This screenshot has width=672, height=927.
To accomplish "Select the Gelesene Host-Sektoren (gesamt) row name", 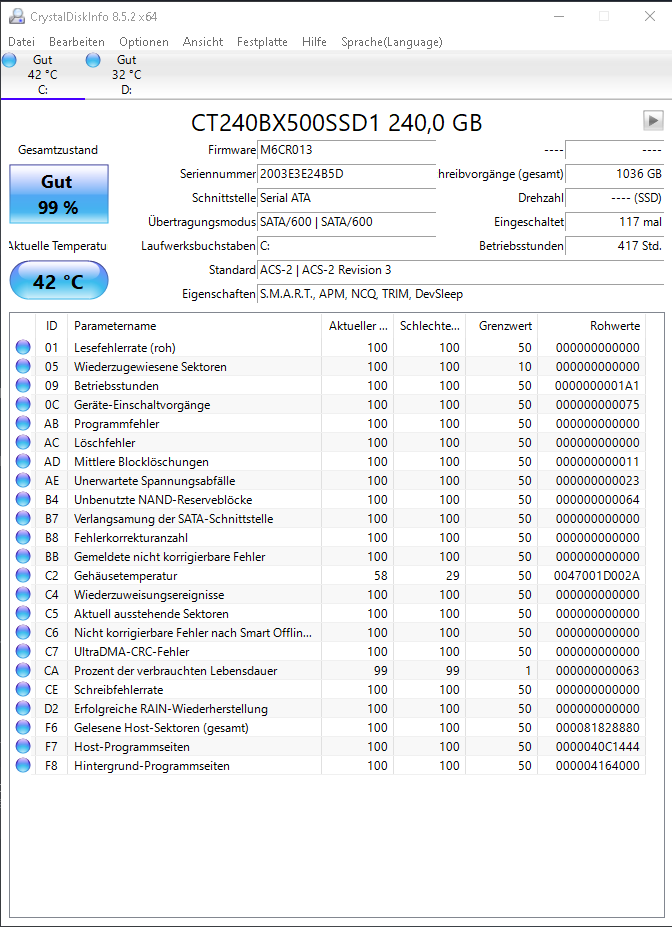I will [x=161, y=728].
